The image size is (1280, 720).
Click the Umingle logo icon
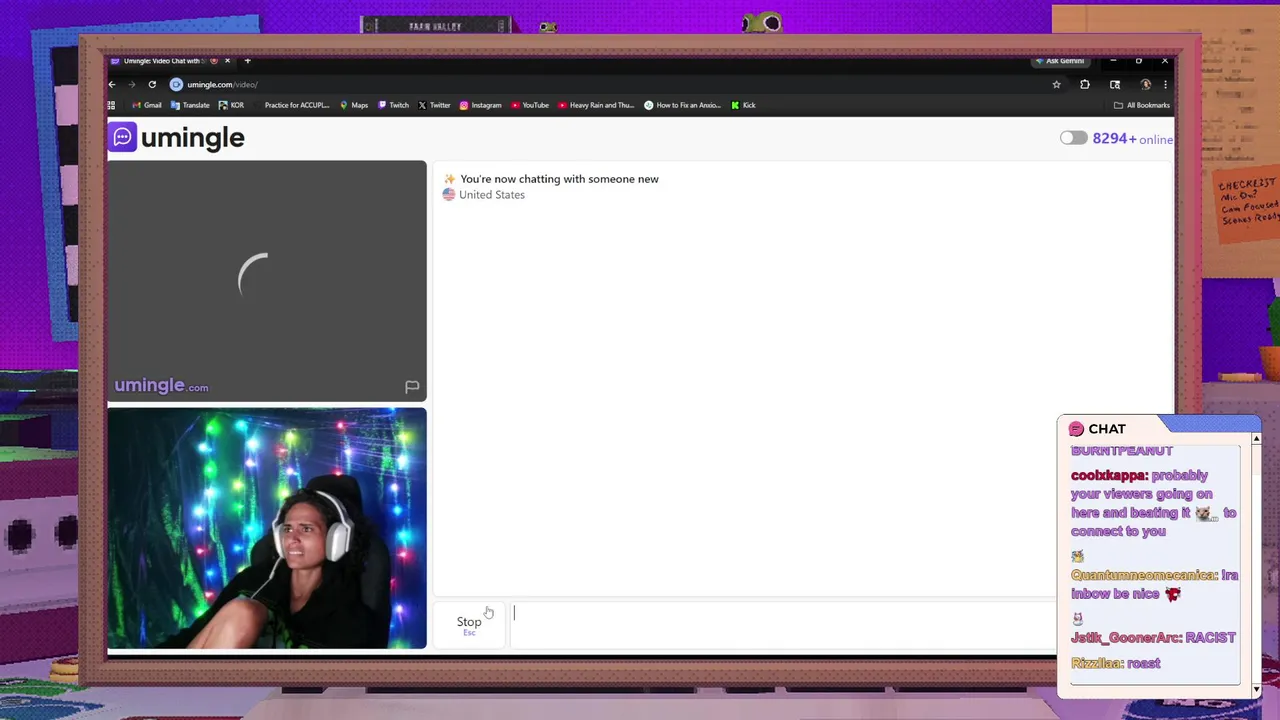(122, 137)
